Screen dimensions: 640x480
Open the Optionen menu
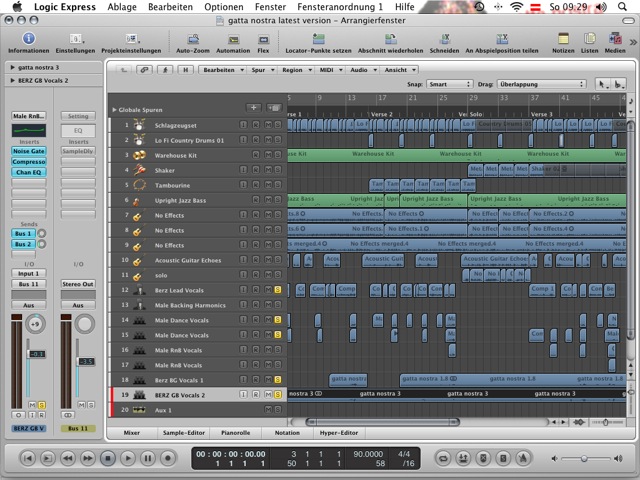(224, 7)
